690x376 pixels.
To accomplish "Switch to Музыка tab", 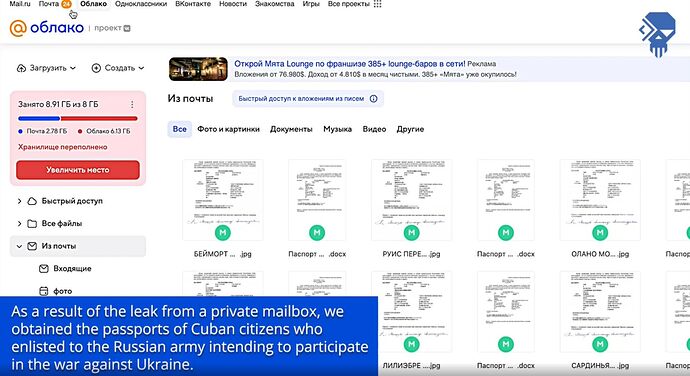I will 338,129.
